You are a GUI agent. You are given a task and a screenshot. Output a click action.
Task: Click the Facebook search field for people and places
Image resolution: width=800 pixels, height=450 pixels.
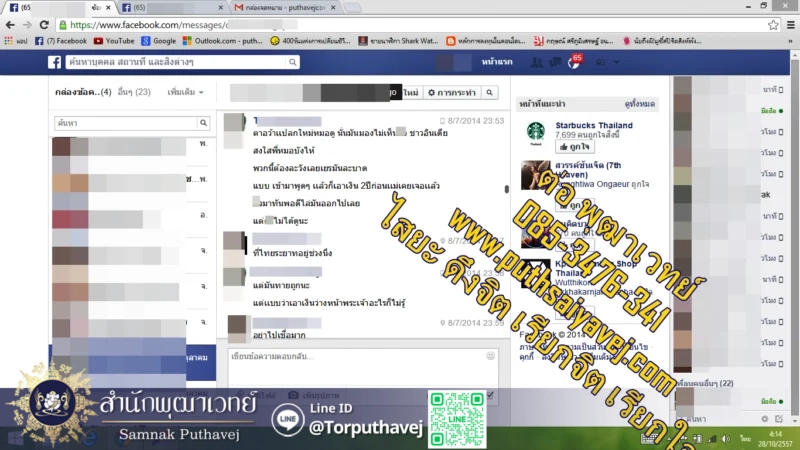[176, 62]
